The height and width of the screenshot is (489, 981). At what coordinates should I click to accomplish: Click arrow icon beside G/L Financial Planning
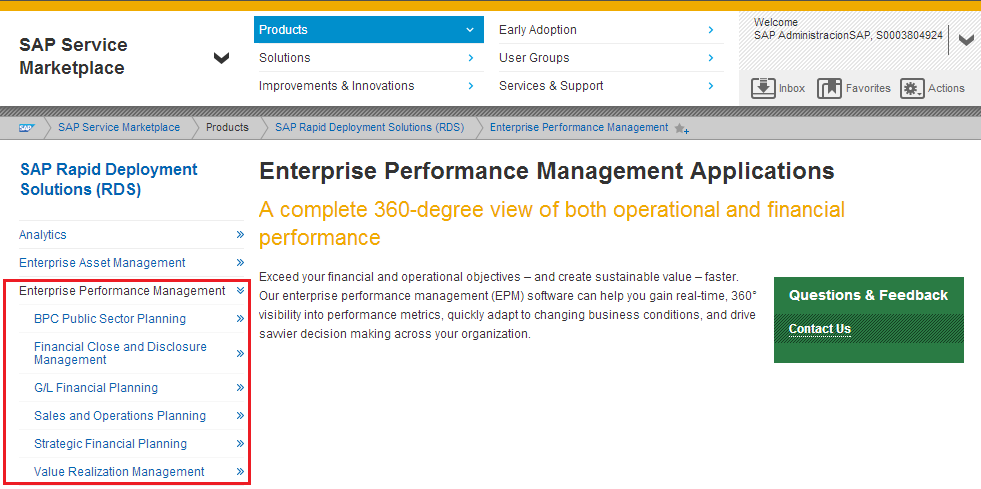[x=240, y=388]
